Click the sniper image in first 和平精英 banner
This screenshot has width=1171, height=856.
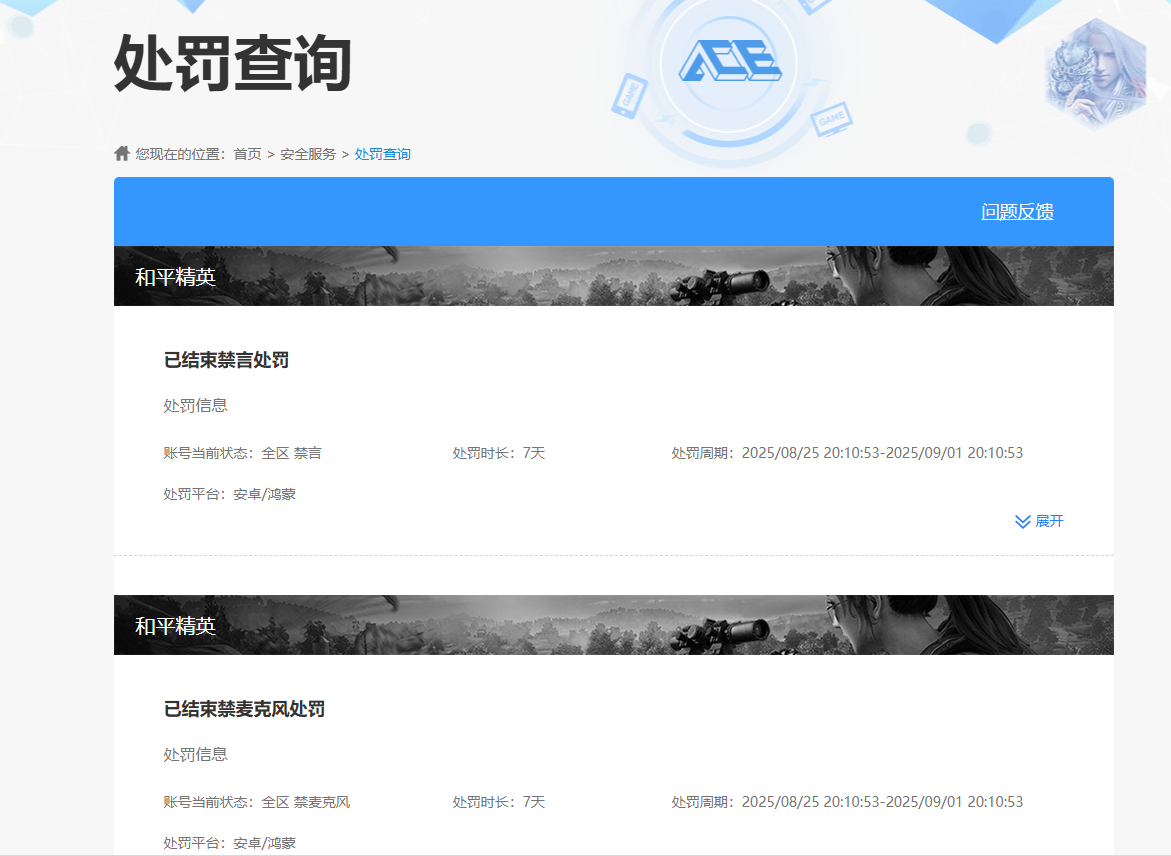click(720, 283)
